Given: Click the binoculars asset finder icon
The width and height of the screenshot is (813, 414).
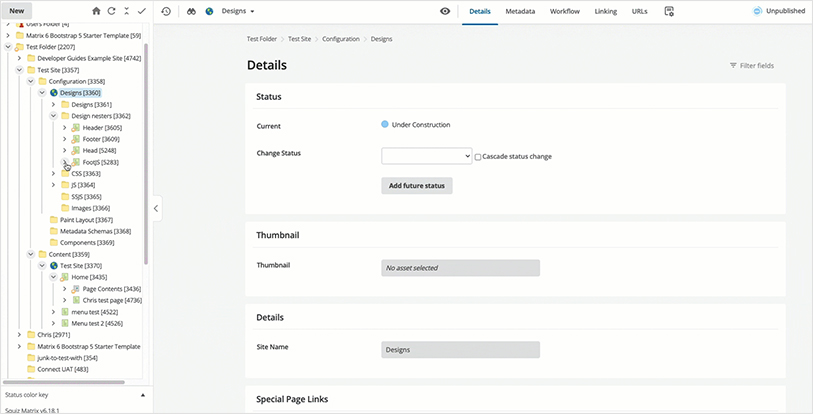Looking at the screenshot, I should (191, 11).
